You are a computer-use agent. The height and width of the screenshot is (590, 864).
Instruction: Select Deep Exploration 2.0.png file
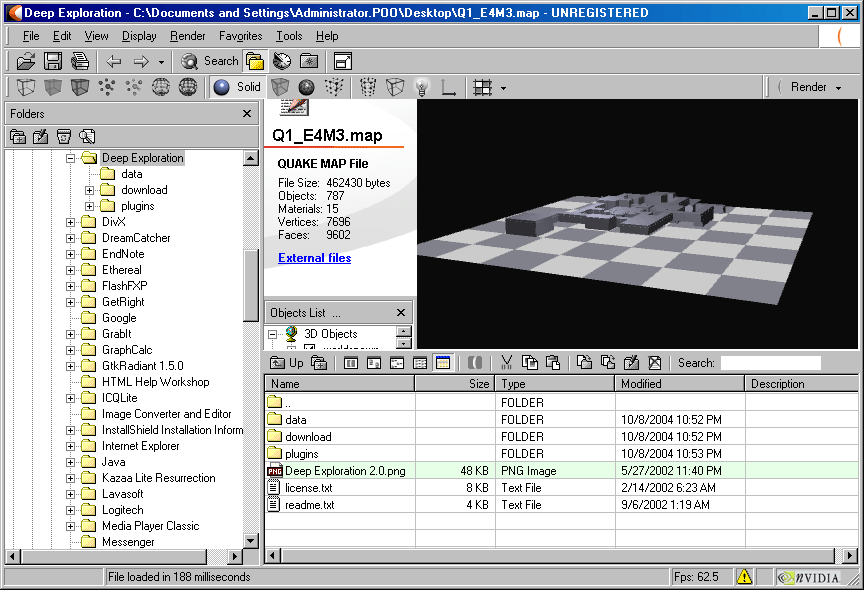[x=345, y=471]
